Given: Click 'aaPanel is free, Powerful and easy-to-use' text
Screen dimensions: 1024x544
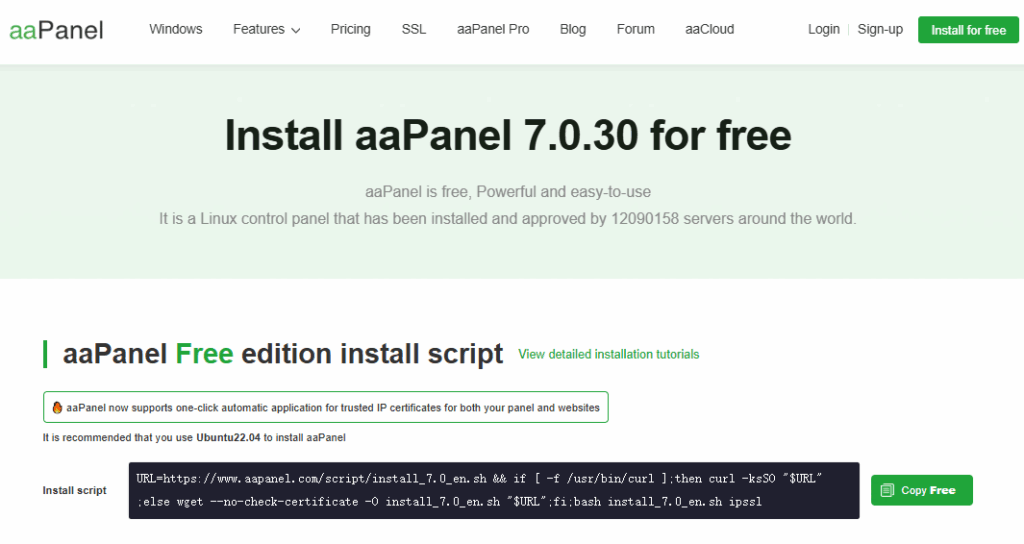Looking at the screenshot, I should 507,192.
